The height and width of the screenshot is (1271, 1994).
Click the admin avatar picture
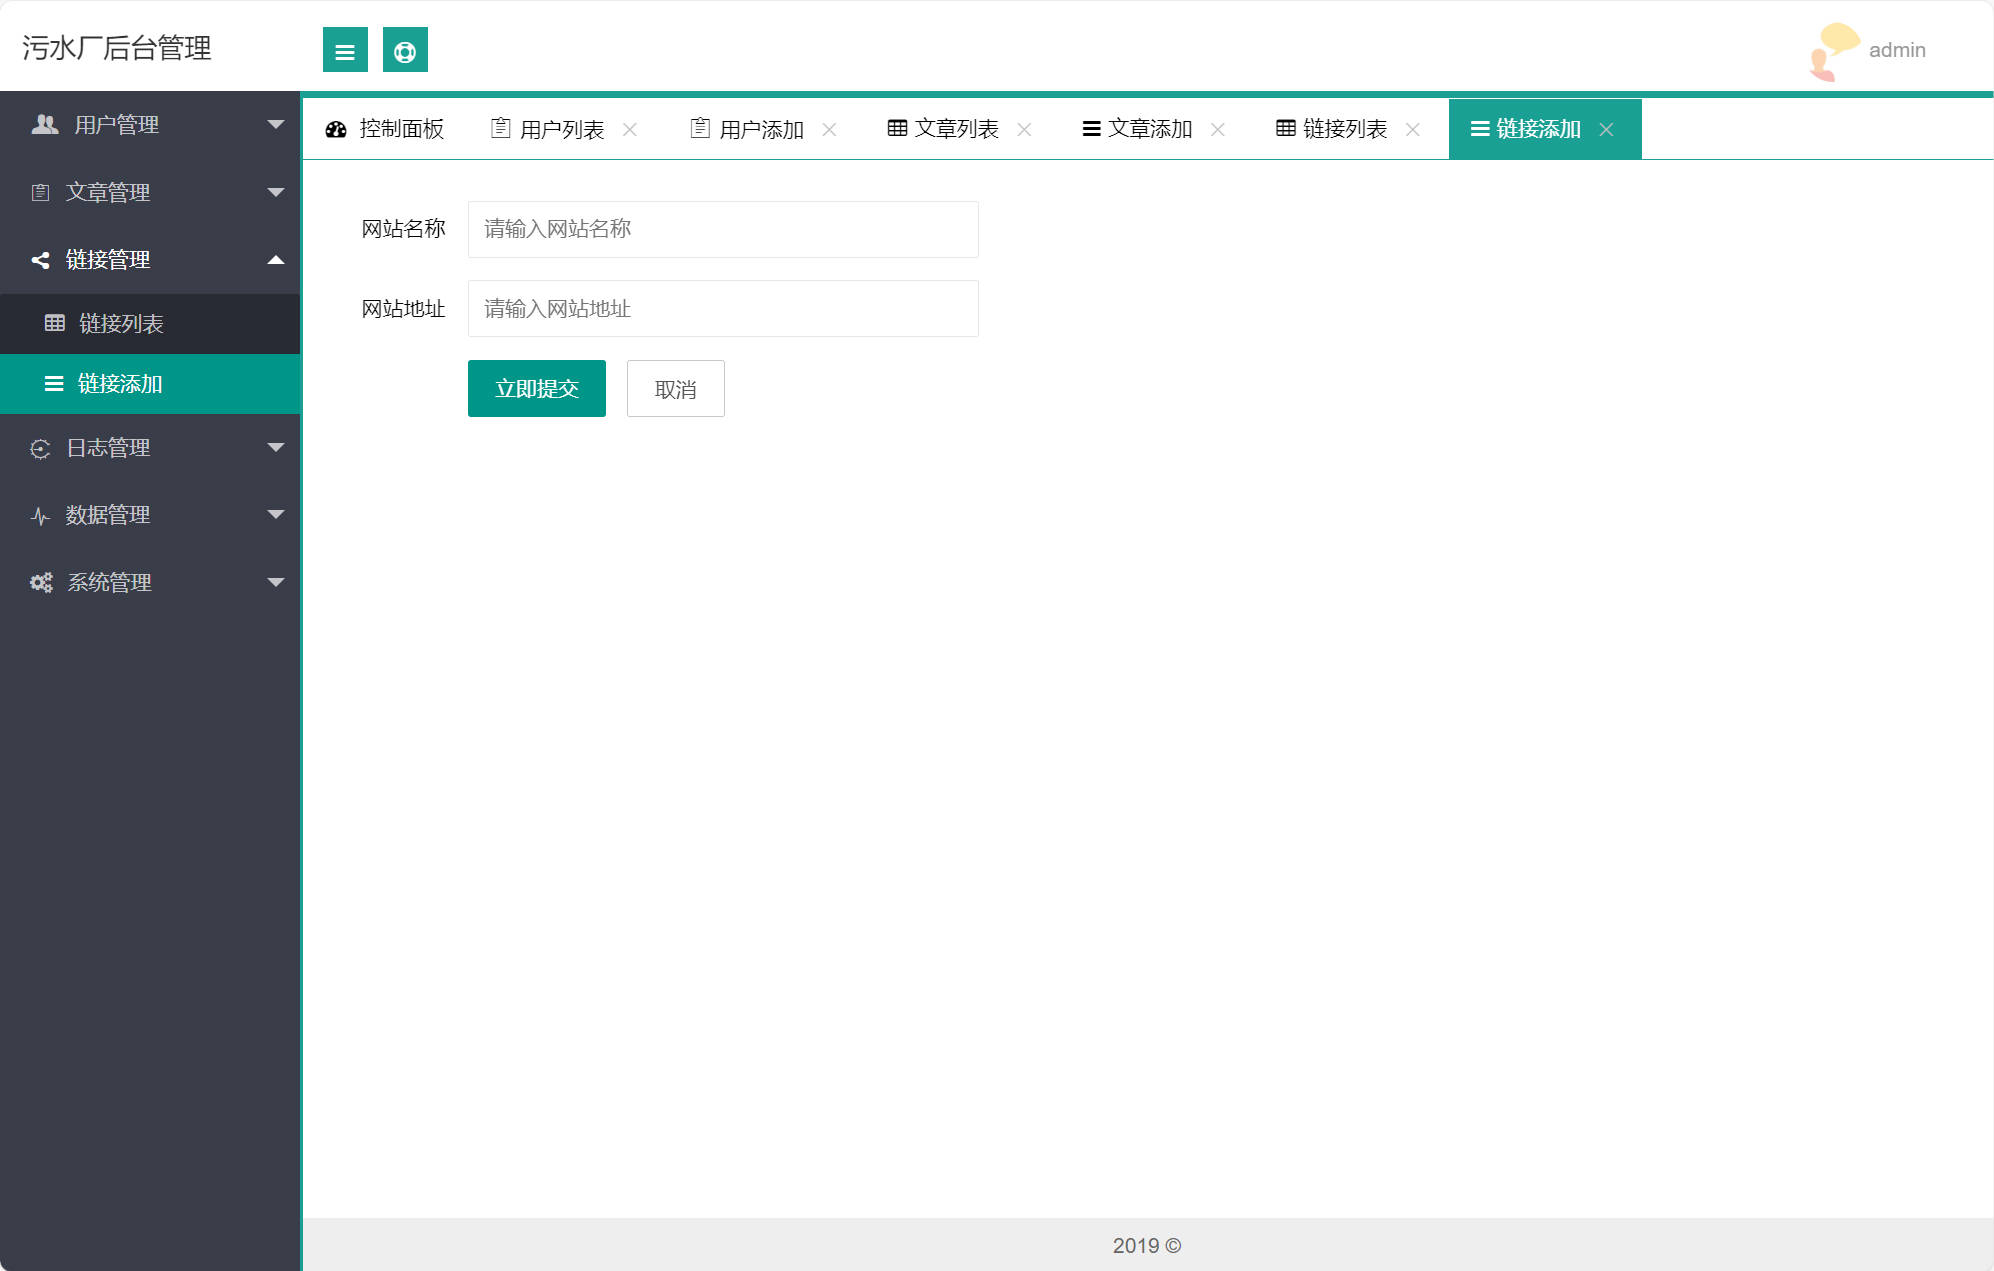1831,49
